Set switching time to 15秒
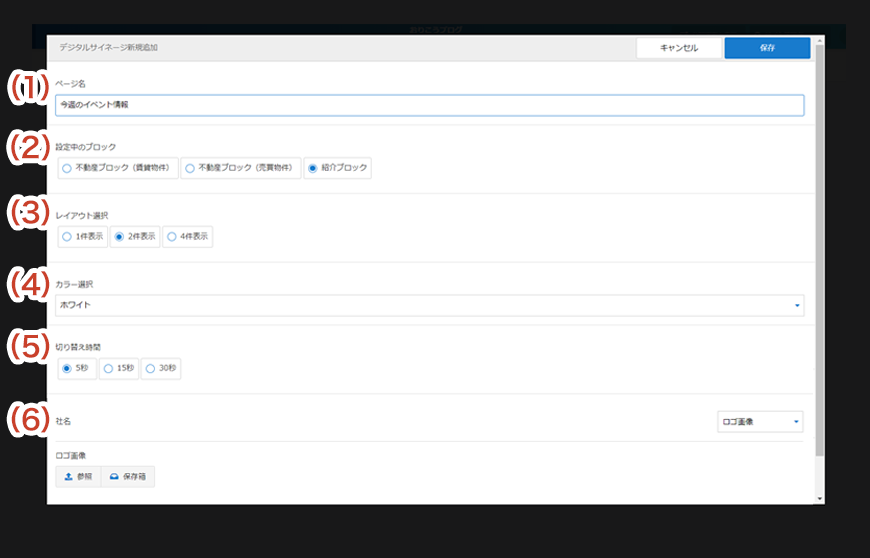870x558 pixels. 108,368
